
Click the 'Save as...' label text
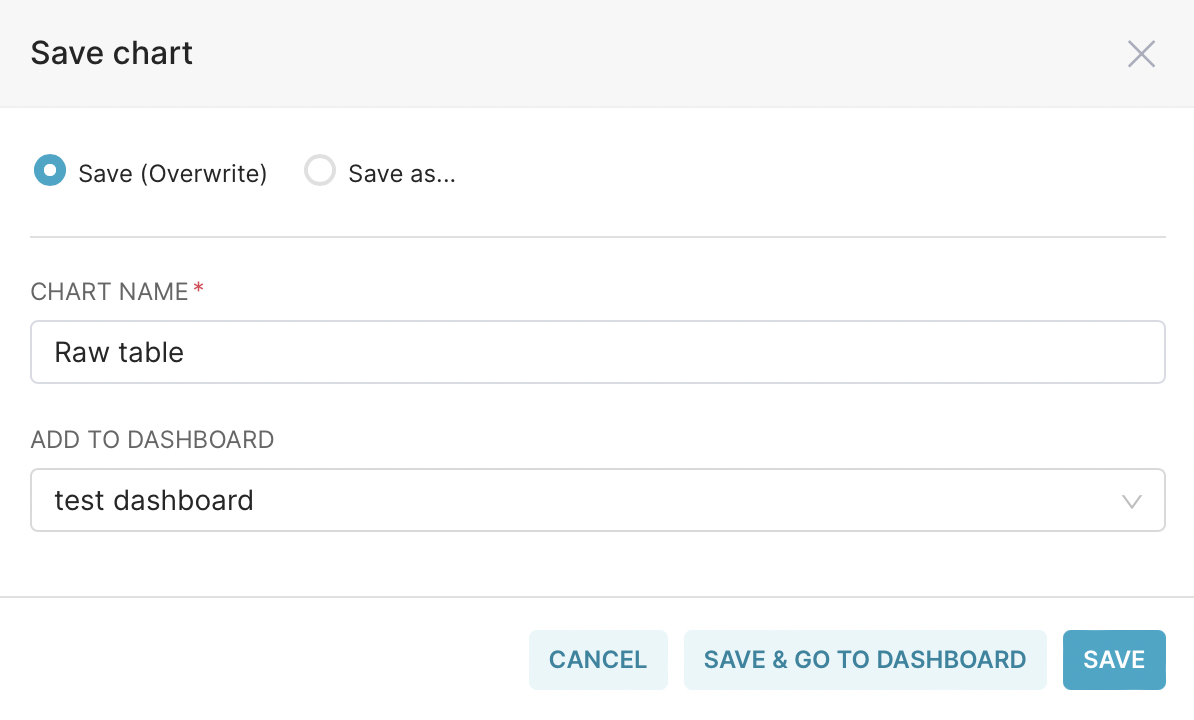401,174
